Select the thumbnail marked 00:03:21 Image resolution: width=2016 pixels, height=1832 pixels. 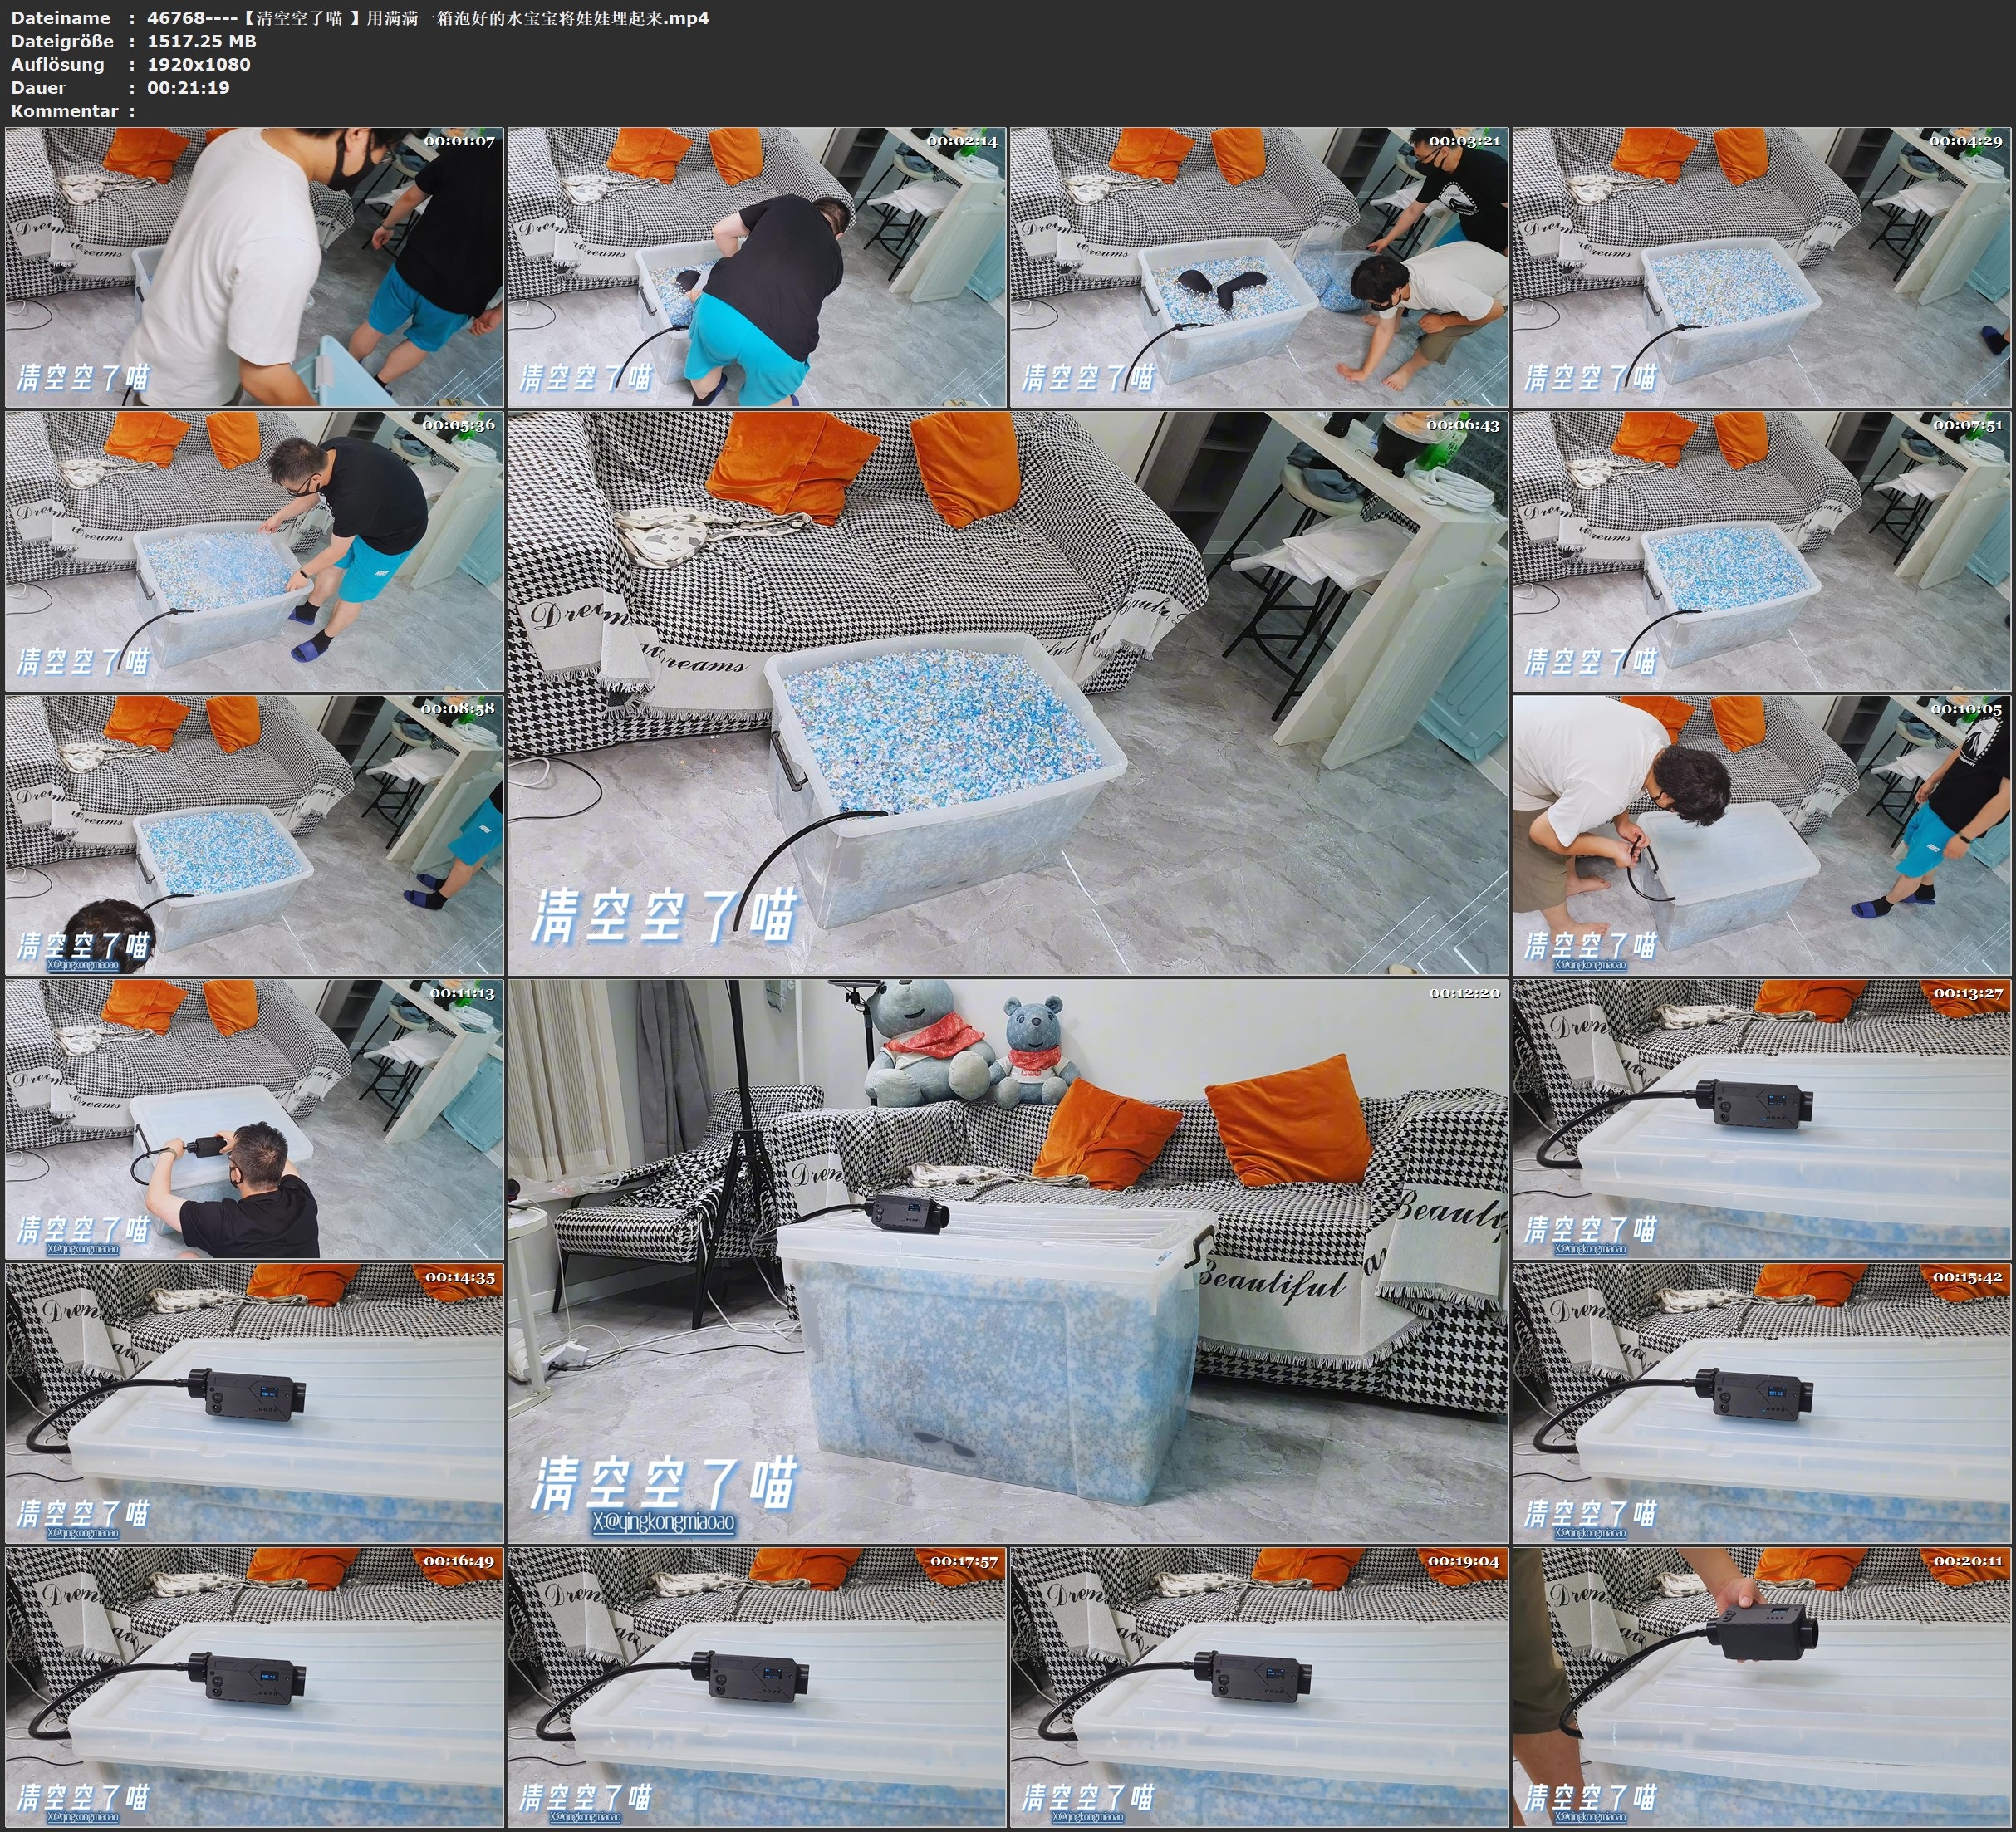pos(1259,267)
